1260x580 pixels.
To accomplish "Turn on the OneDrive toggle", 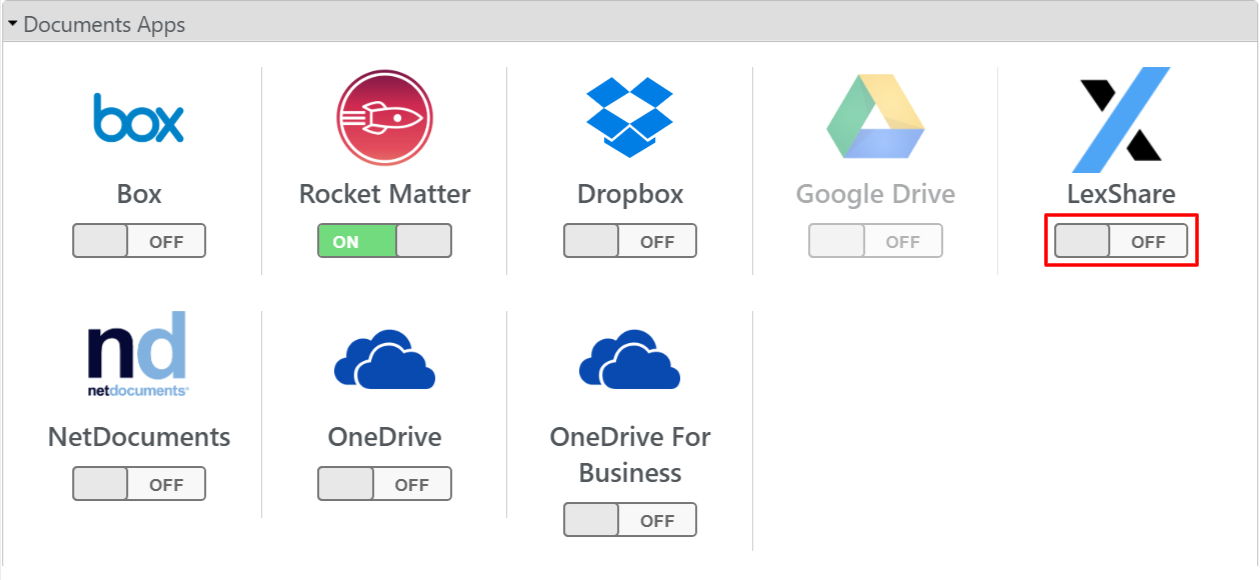I will 385,484.
